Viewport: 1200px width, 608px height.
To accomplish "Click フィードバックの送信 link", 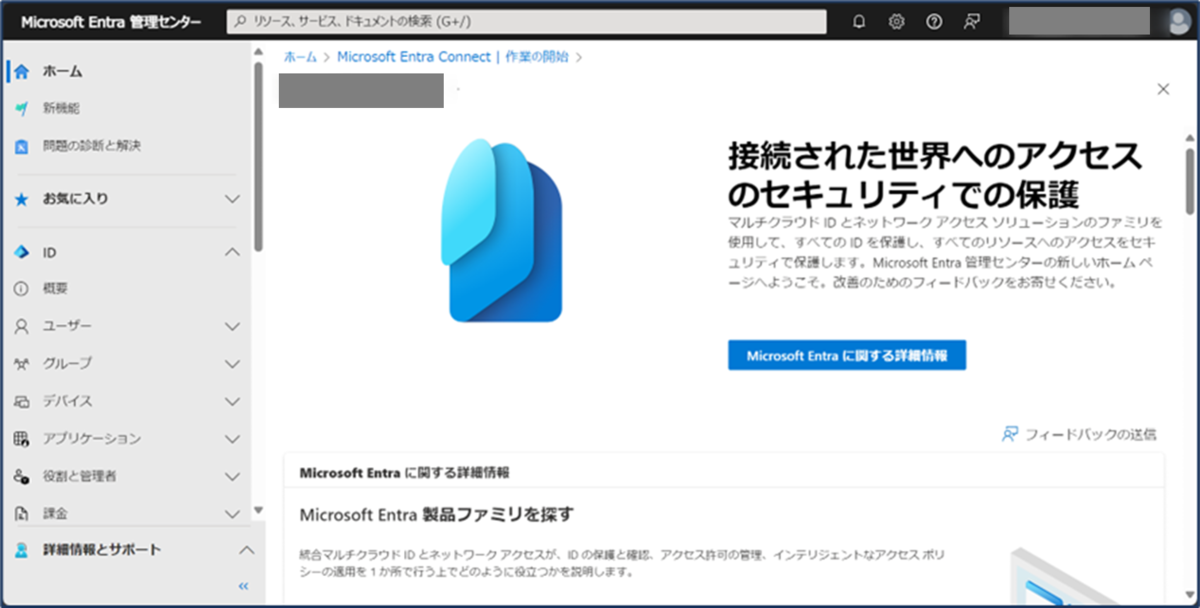I will (1090, 434).
